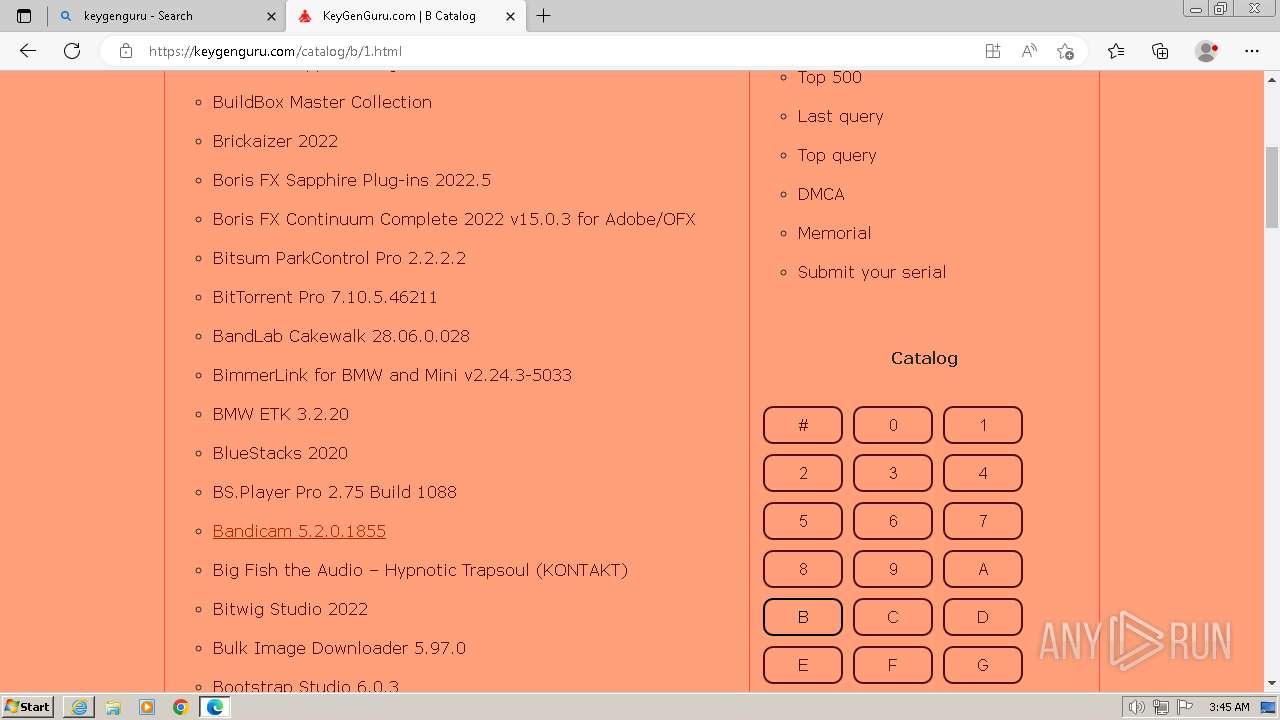1280x720 pixels.
Task: Select catalog button #
Action: point(803,425)
